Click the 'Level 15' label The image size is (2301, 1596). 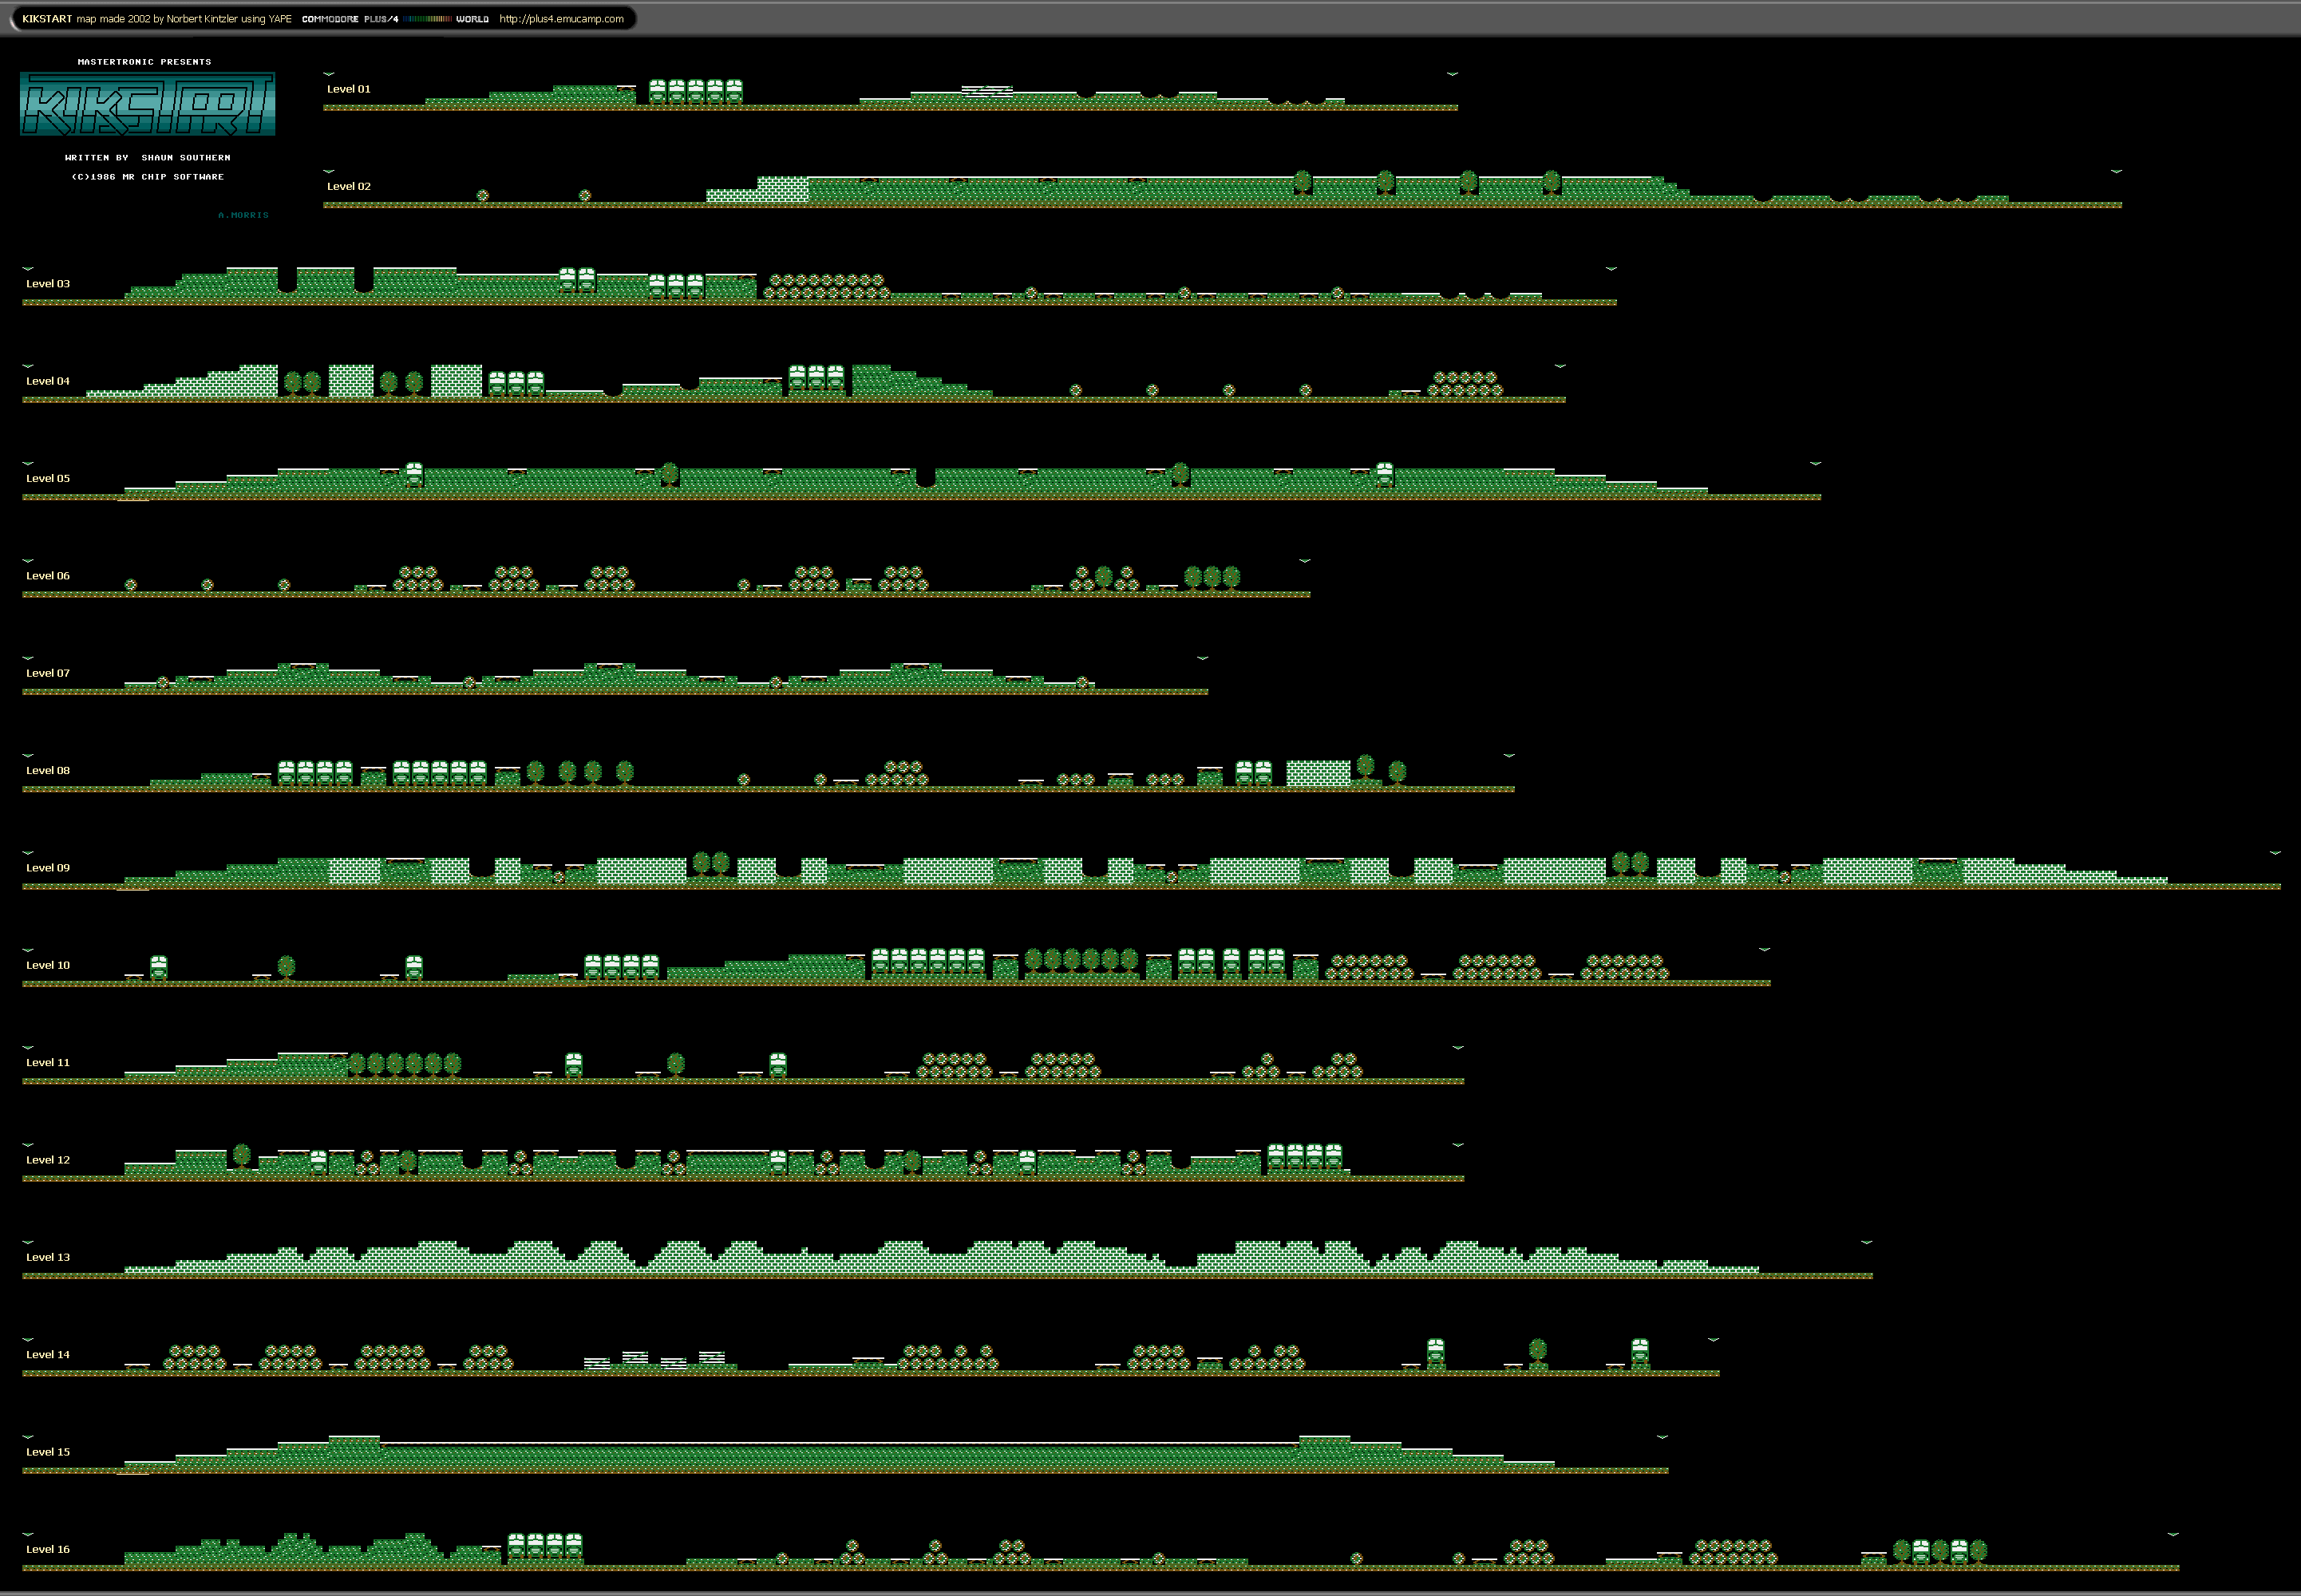pyautogui.click(x=48, y=1452)
